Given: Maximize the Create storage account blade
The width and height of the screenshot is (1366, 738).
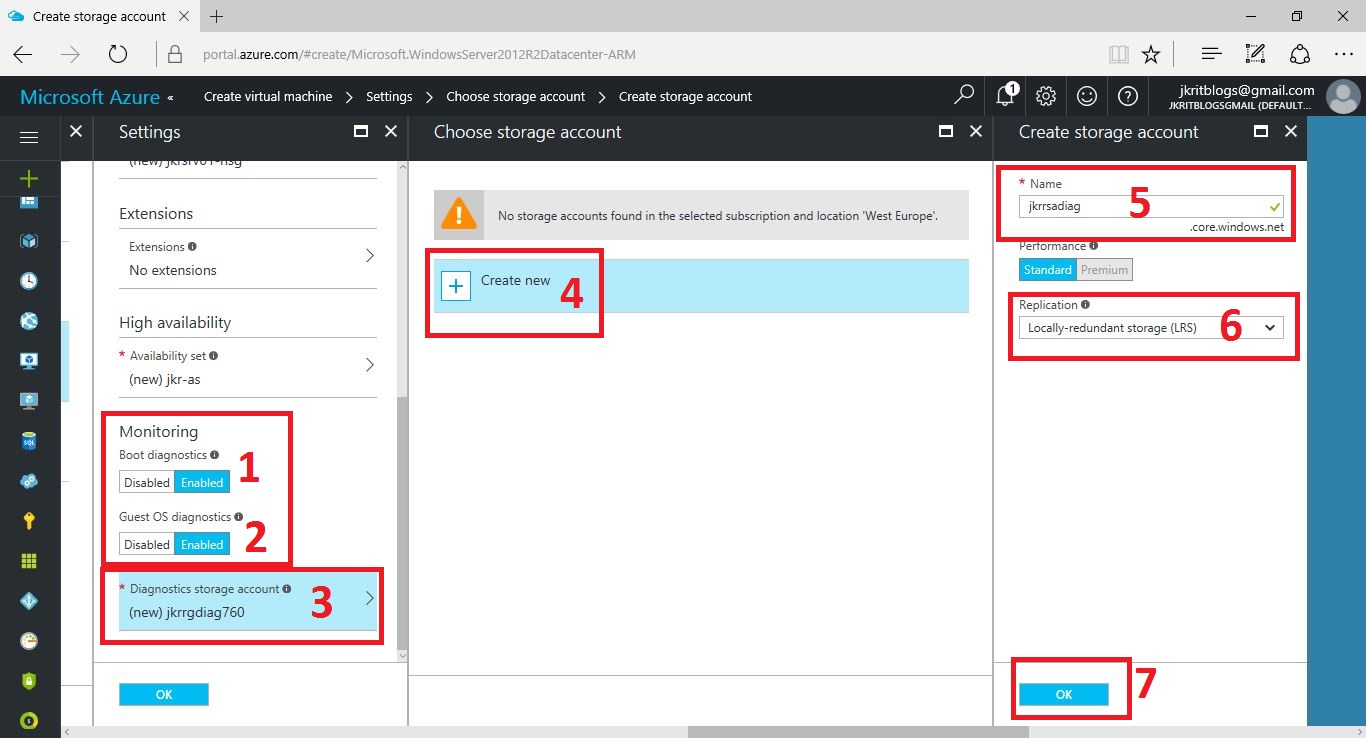Looking at the screenshot, I should (1261, 131).
